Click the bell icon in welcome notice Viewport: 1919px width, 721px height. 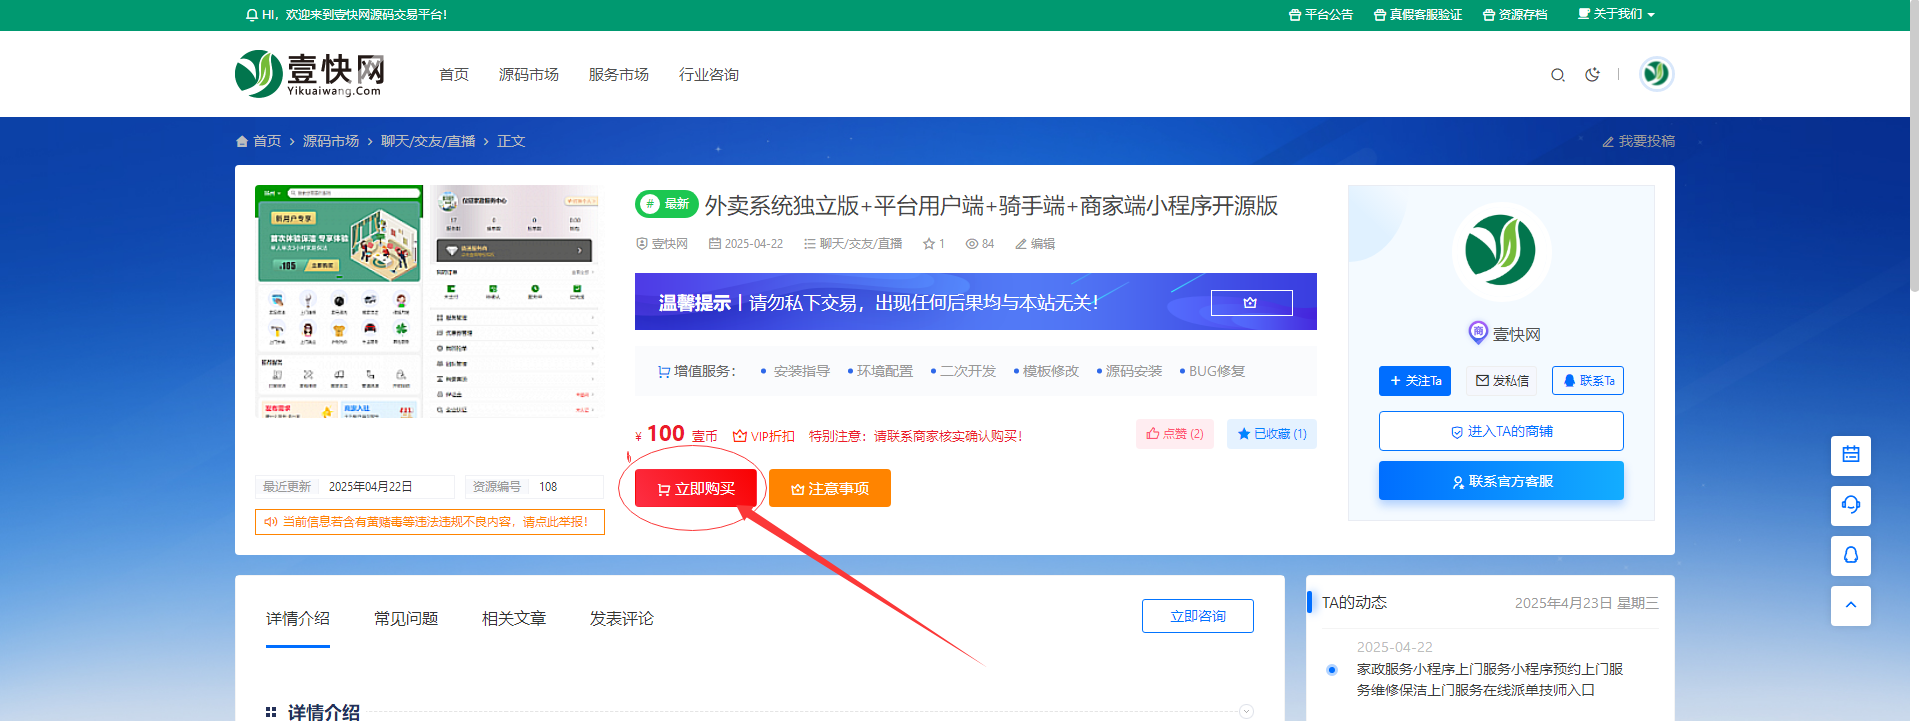251,15
